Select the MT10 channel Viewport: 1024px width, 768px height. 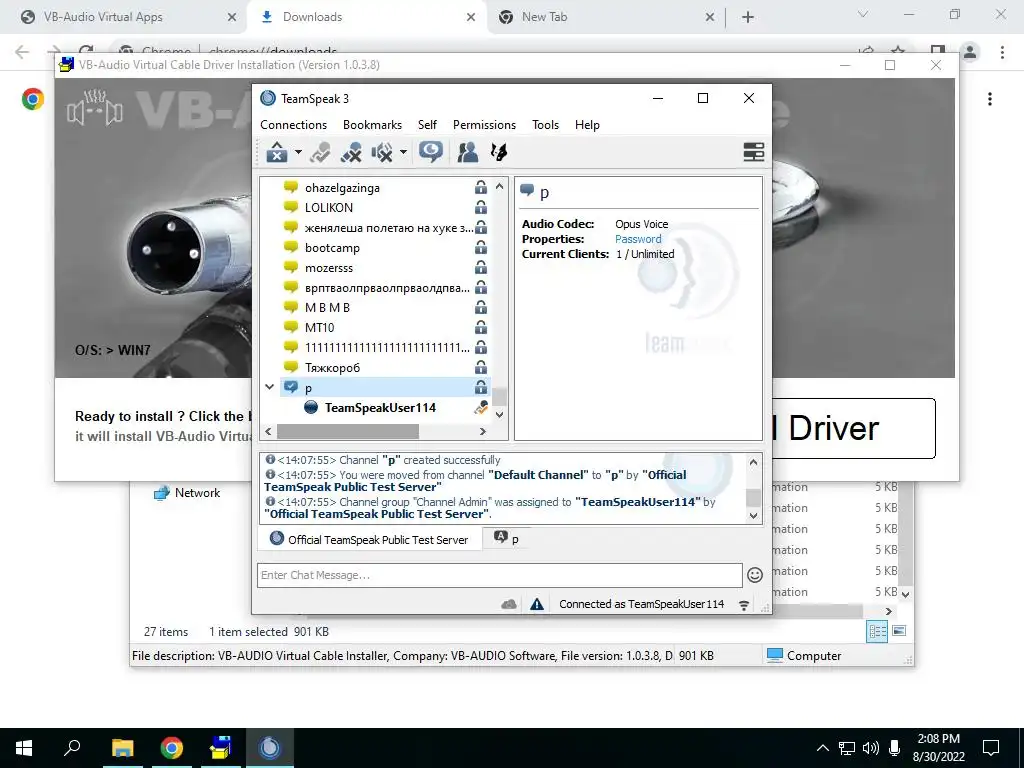pos(319,328)
